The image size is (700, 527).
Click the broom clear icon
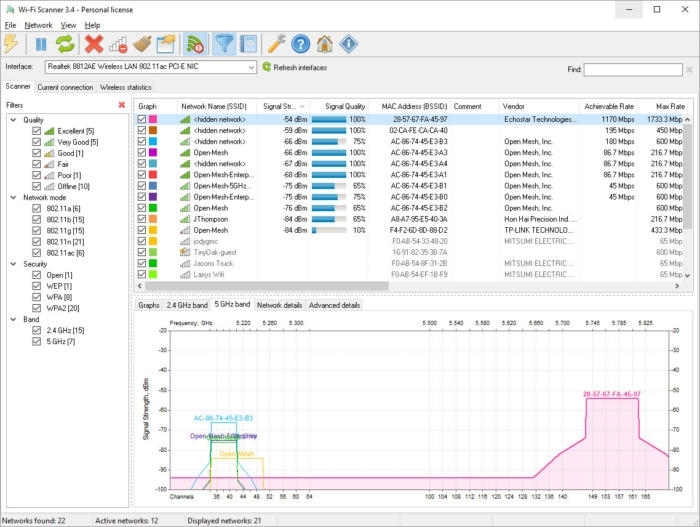coord(143,44)
